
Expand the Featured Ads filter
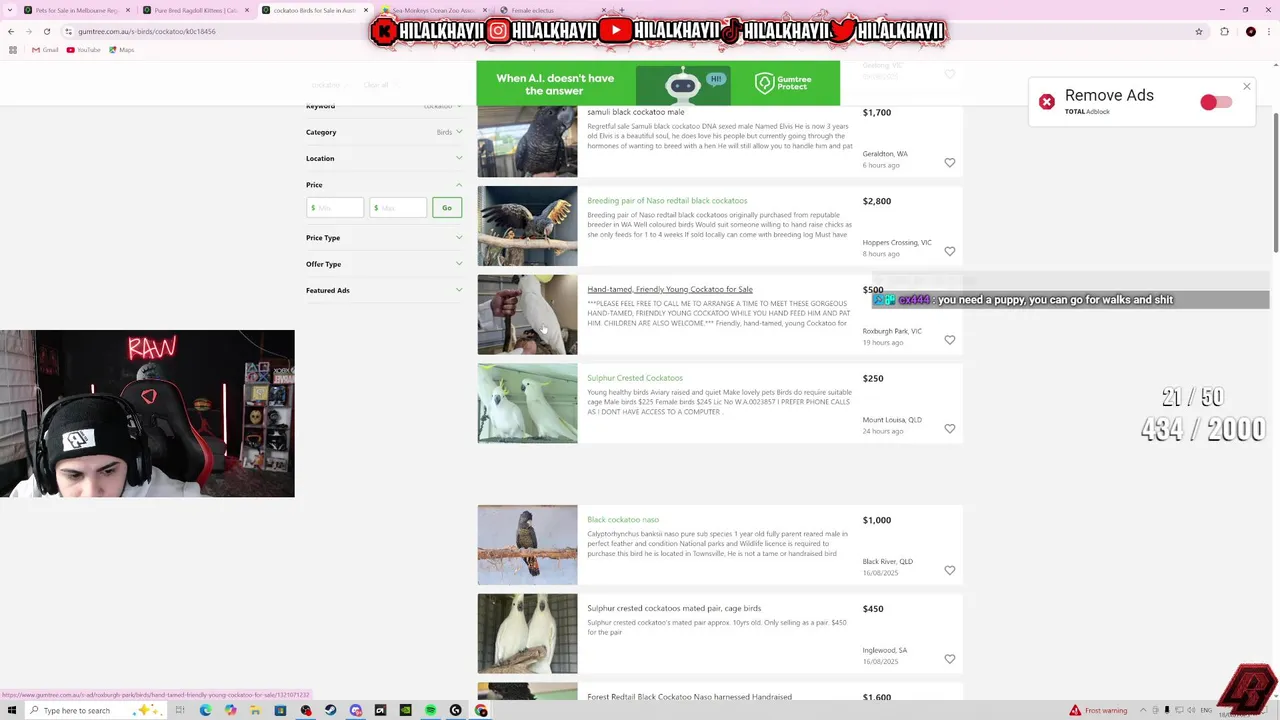click(384, 291)
